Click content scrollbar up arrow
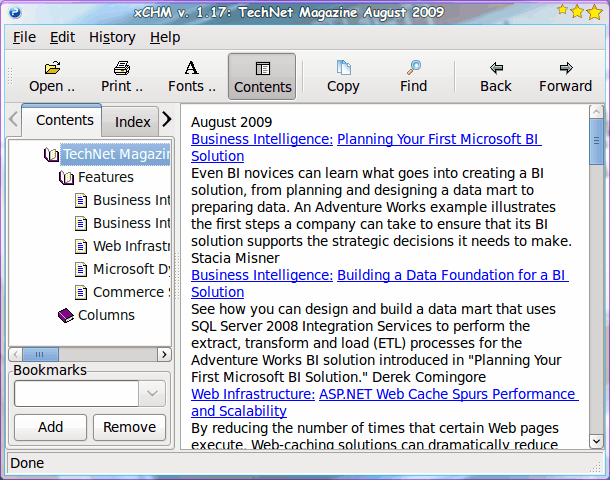610x480 pixels. 596,112
